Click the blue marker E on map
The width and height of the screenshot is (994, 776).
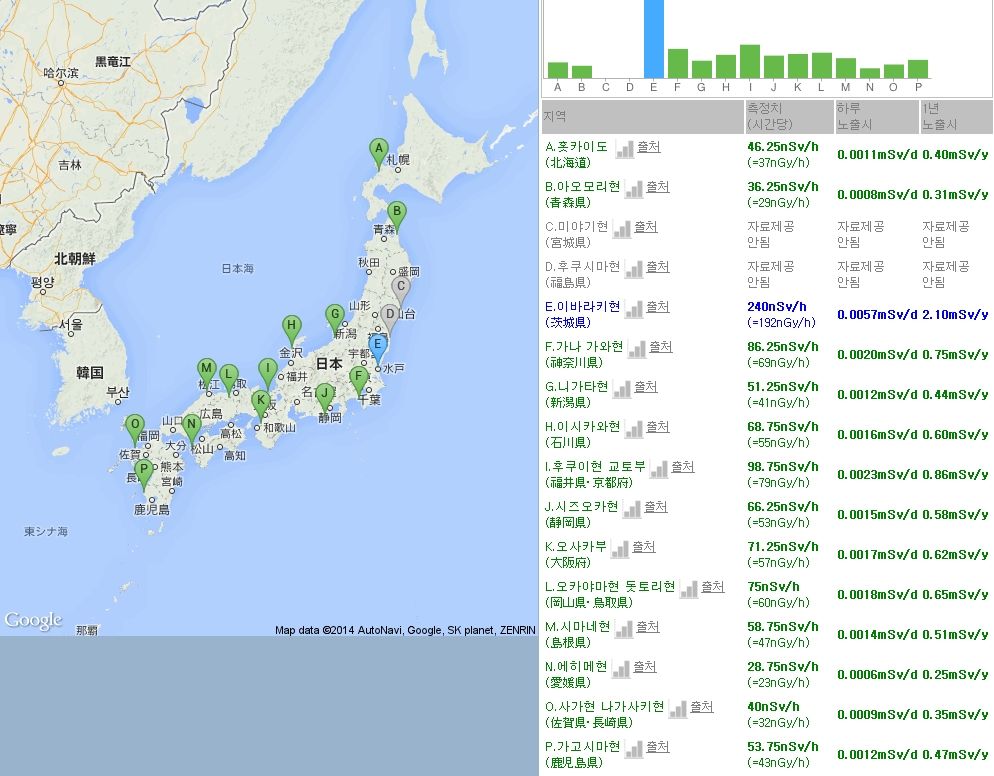(x=377, y=346)
